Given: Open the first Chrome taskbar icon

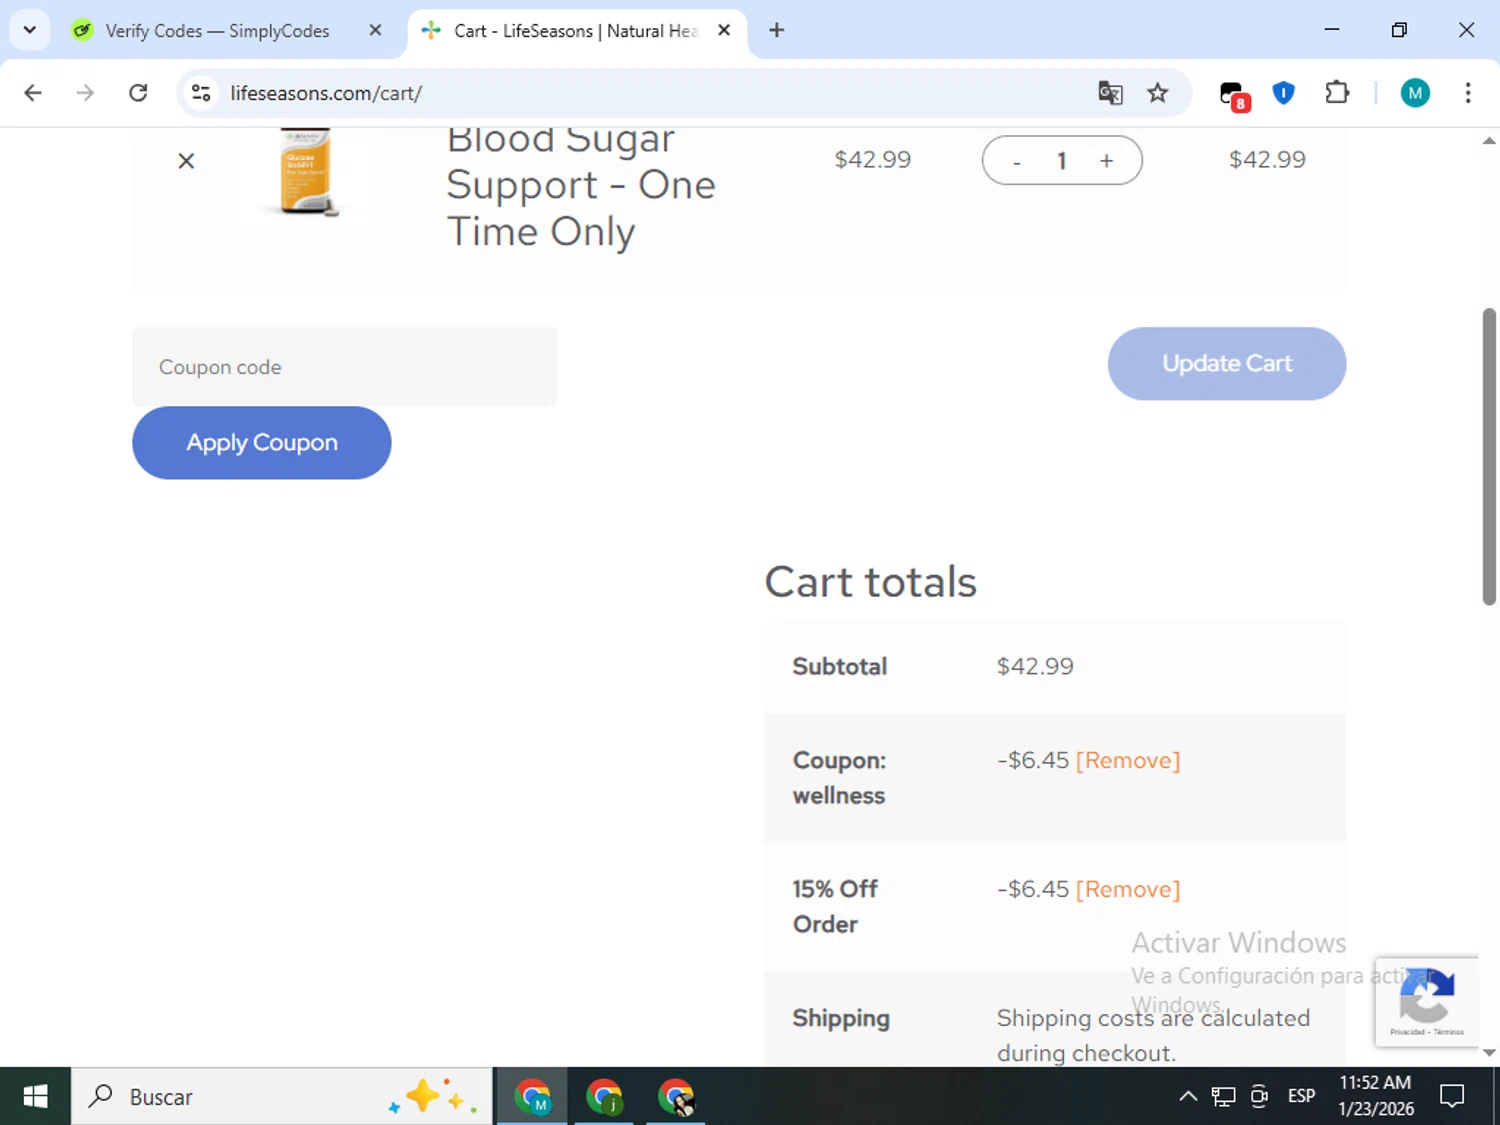Looking at the screenshot, I should (532, 1097).
